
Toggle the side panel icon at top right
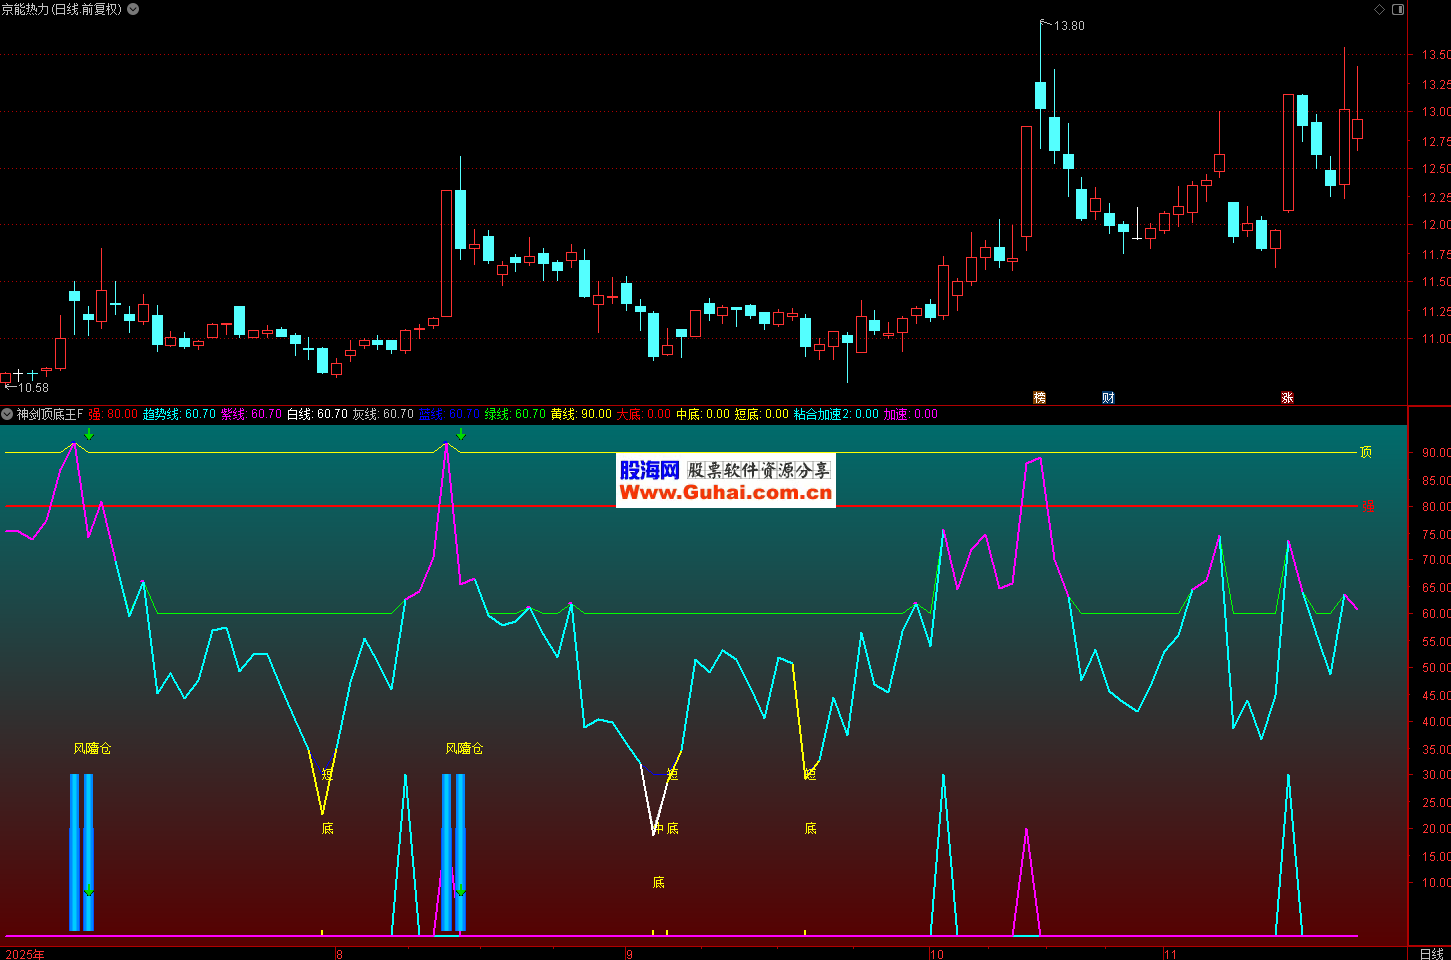point(1399,9)
